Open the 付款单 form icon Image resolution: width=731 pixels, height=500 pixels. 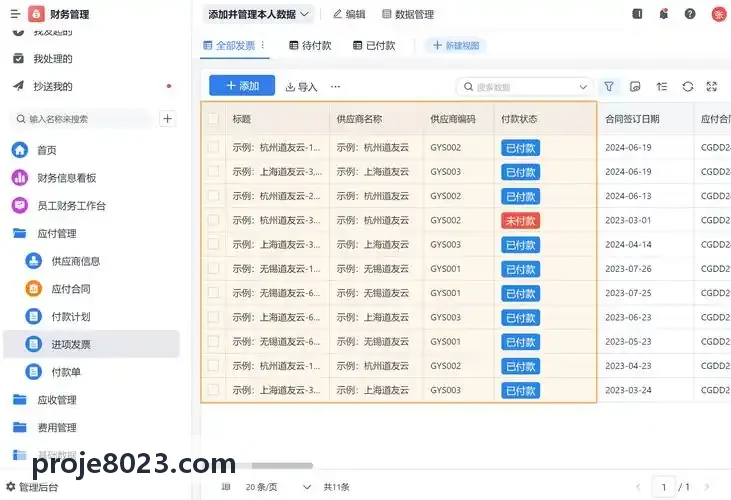point(34,372)
